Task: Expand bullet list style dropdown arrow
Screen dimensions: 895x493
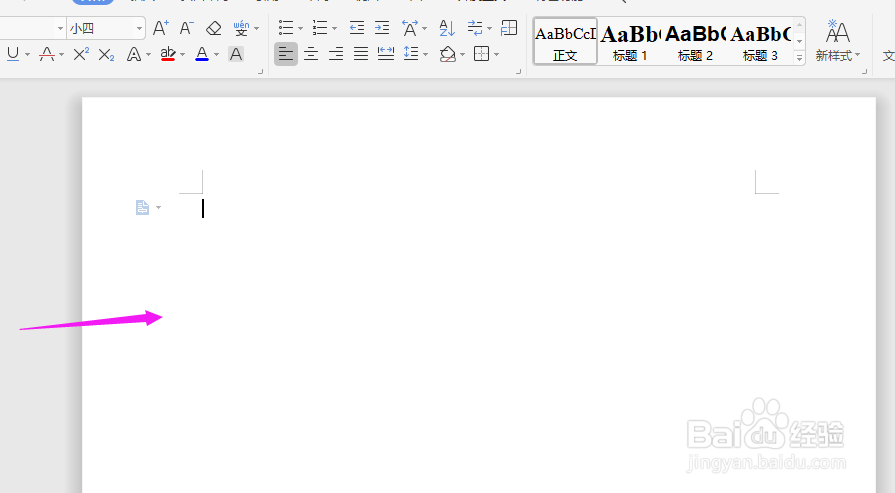Action: click(300, 28)
